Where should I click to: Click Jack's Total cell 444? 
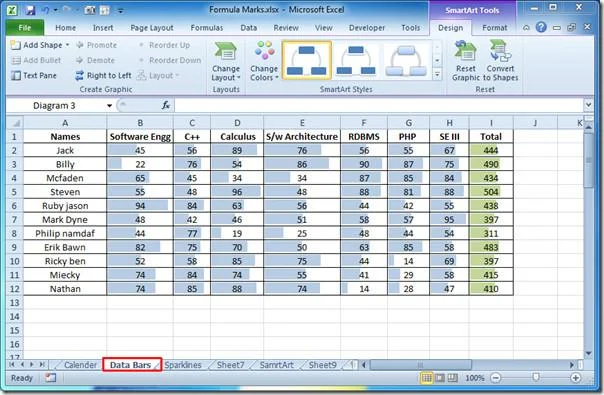(491, 150)
